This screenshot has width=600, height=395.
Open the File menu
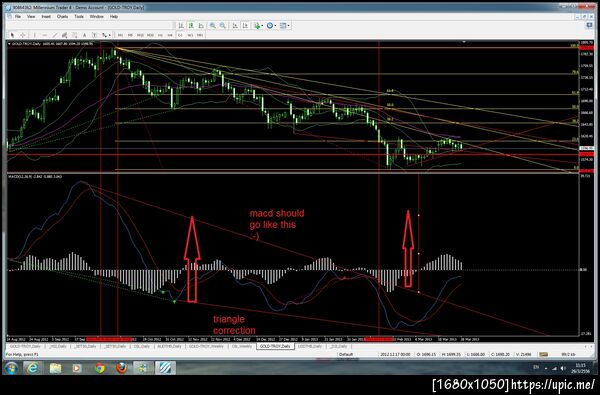18,16
